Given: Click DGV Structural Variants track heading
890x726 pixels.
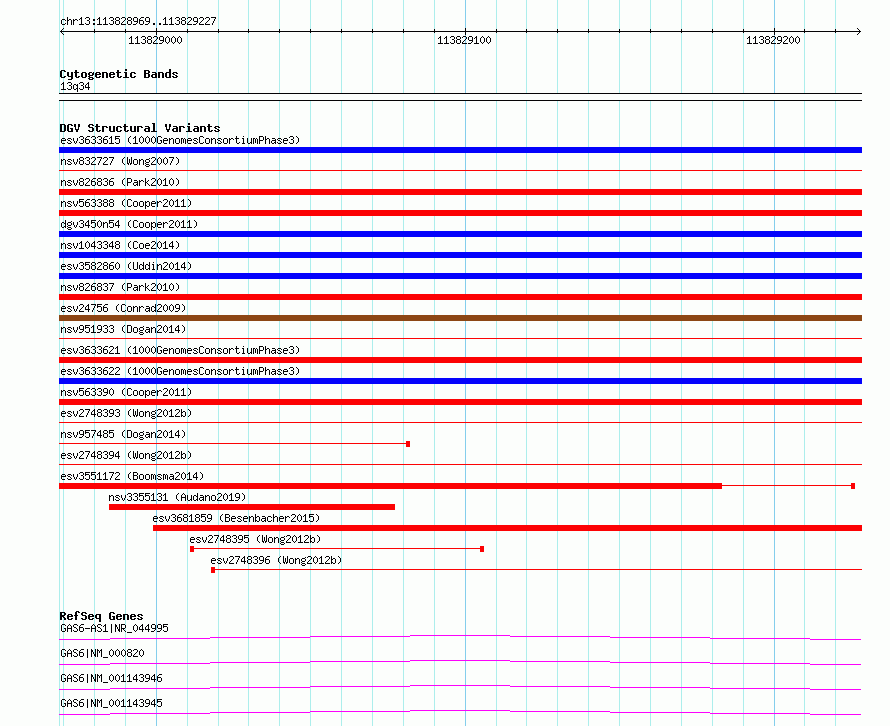Looking at the screenshot, I should tap(140, 128).
